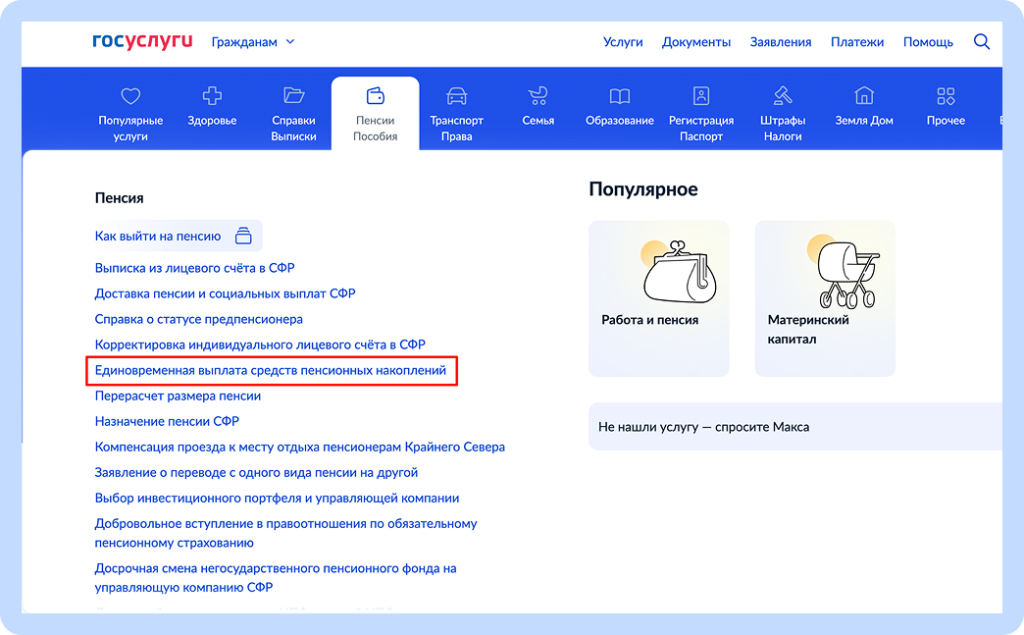This screenshot has height=635, width=1024.
Task: Click the wallet icon for Пенсии Пособия
Action: click(x=375, y=96)
